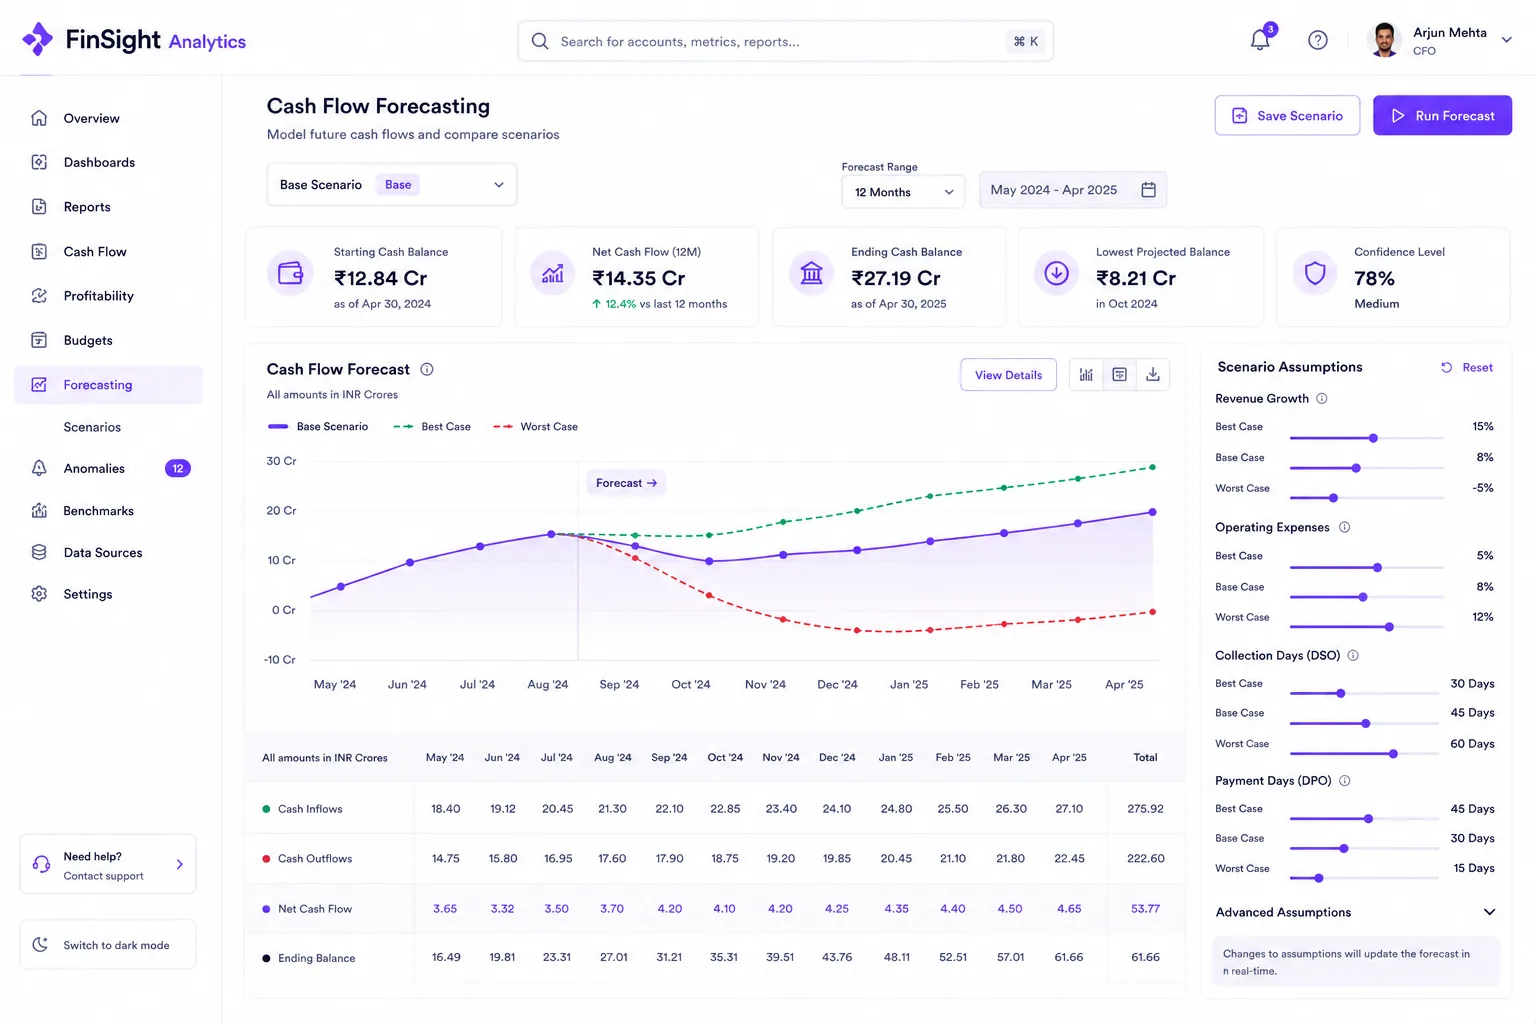Screen dimensions: 1536x1024
Task: Open the Scenarios sub-item
Action: tap(92, 427)
